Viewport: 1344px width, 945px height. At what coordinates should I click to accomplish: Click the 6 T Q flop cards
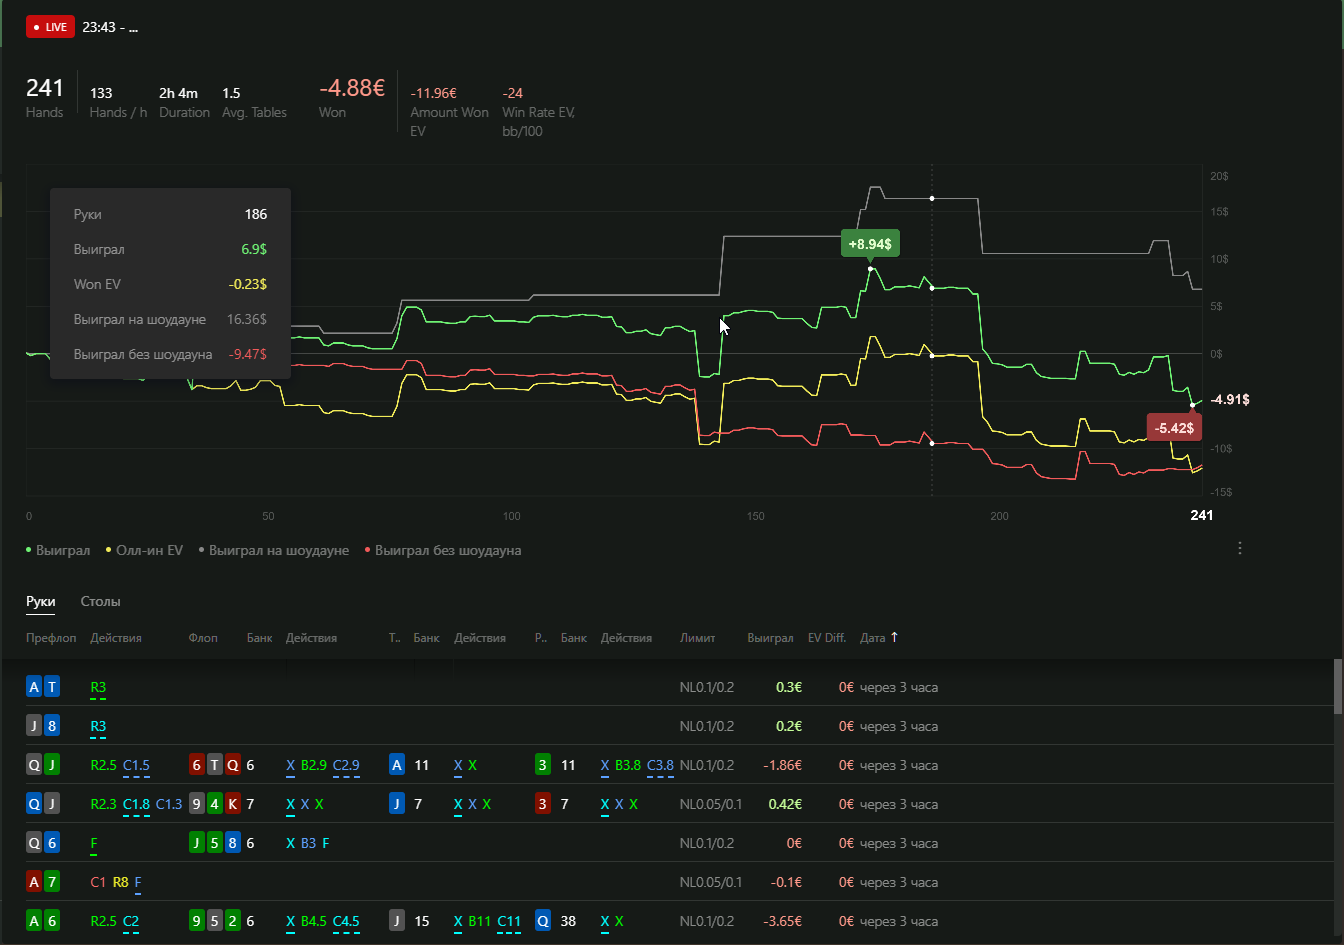(215, 765)
